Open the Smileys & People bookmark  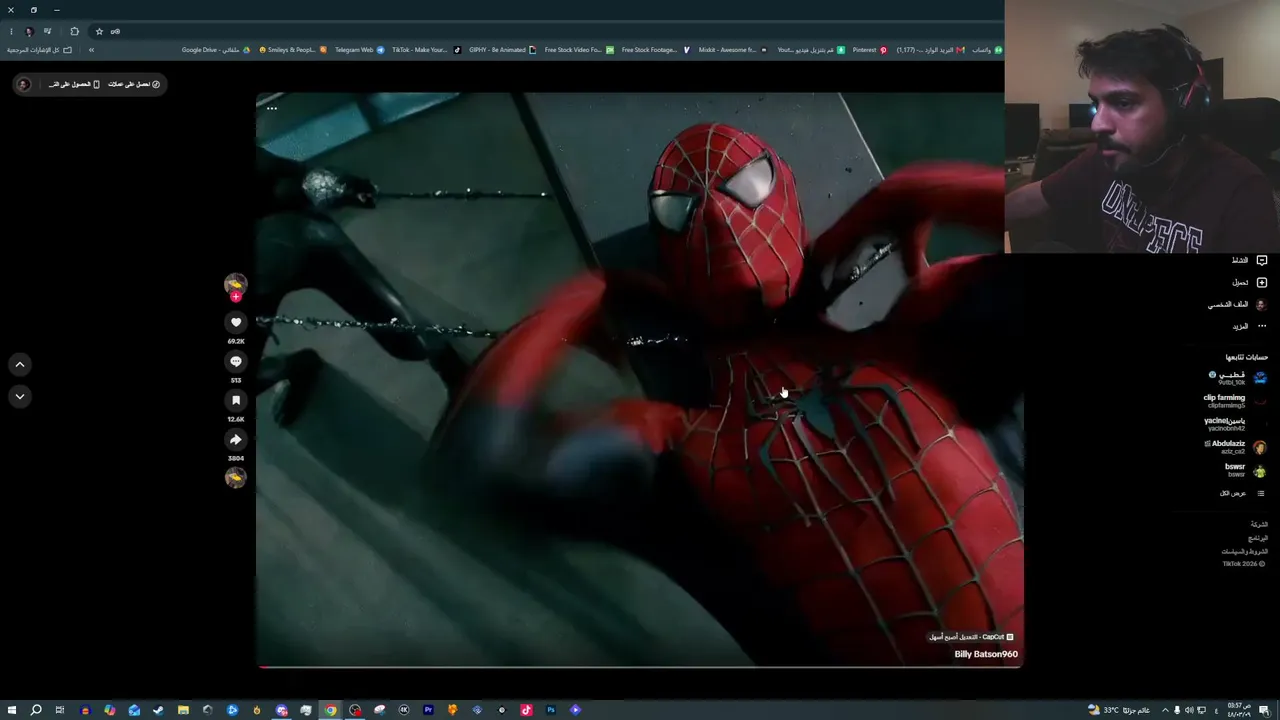pos(293,50)
